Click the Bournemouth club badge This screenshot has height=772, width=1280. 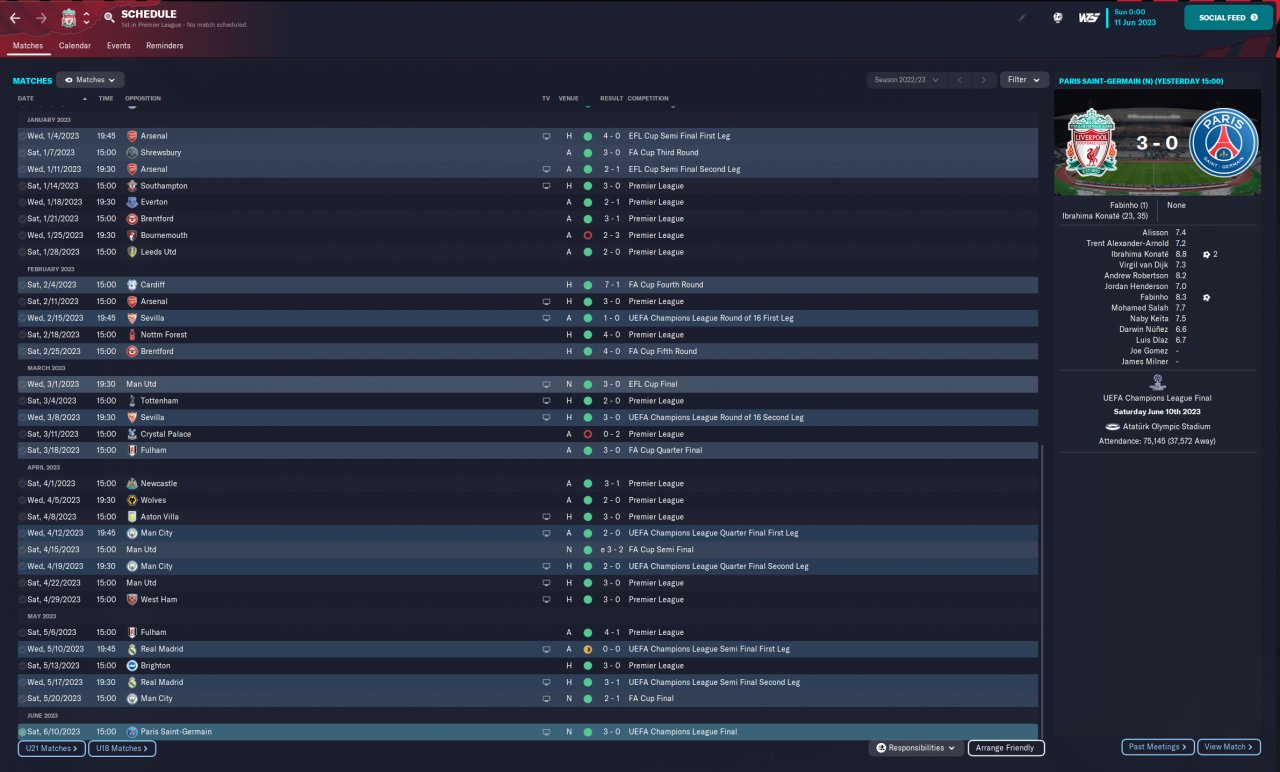[x=132, y=235]
